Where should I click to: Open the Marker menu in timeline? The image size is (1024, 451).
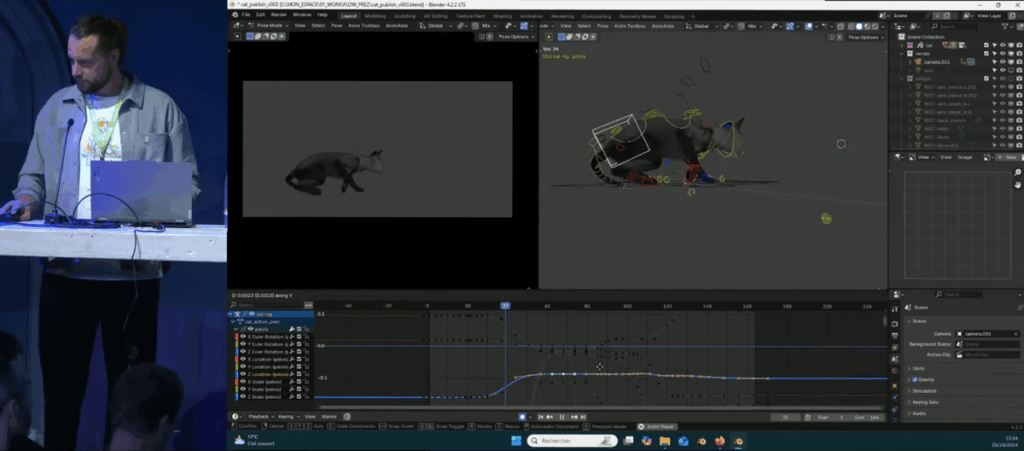point(328,416)
